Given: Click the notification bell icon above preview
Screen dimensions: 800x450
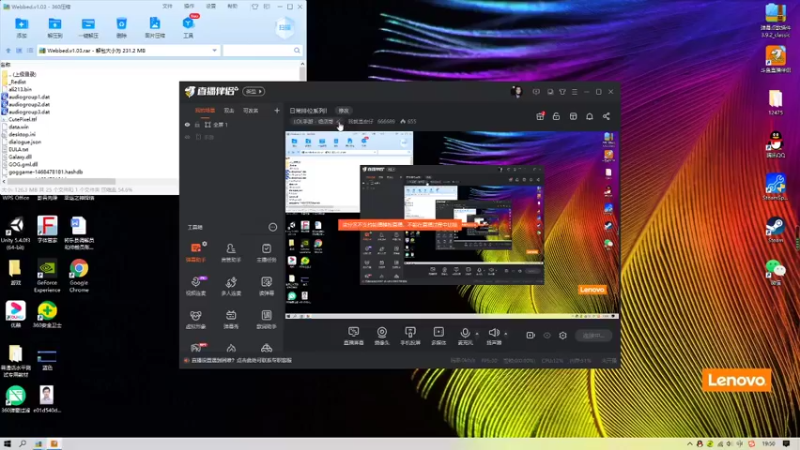Looking at the screenshot, I should coord(589,116).
